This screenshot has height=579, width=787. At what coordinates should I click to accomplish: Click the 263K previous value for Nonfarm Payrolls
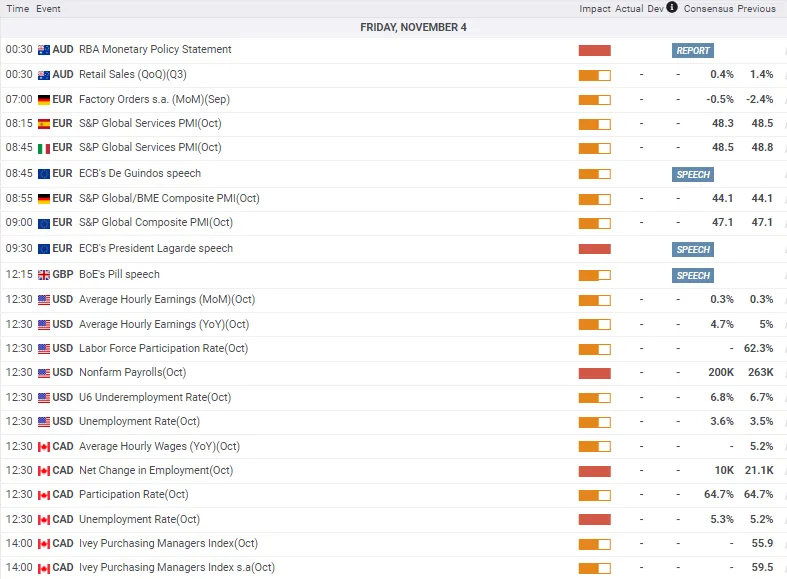(760, 372)
